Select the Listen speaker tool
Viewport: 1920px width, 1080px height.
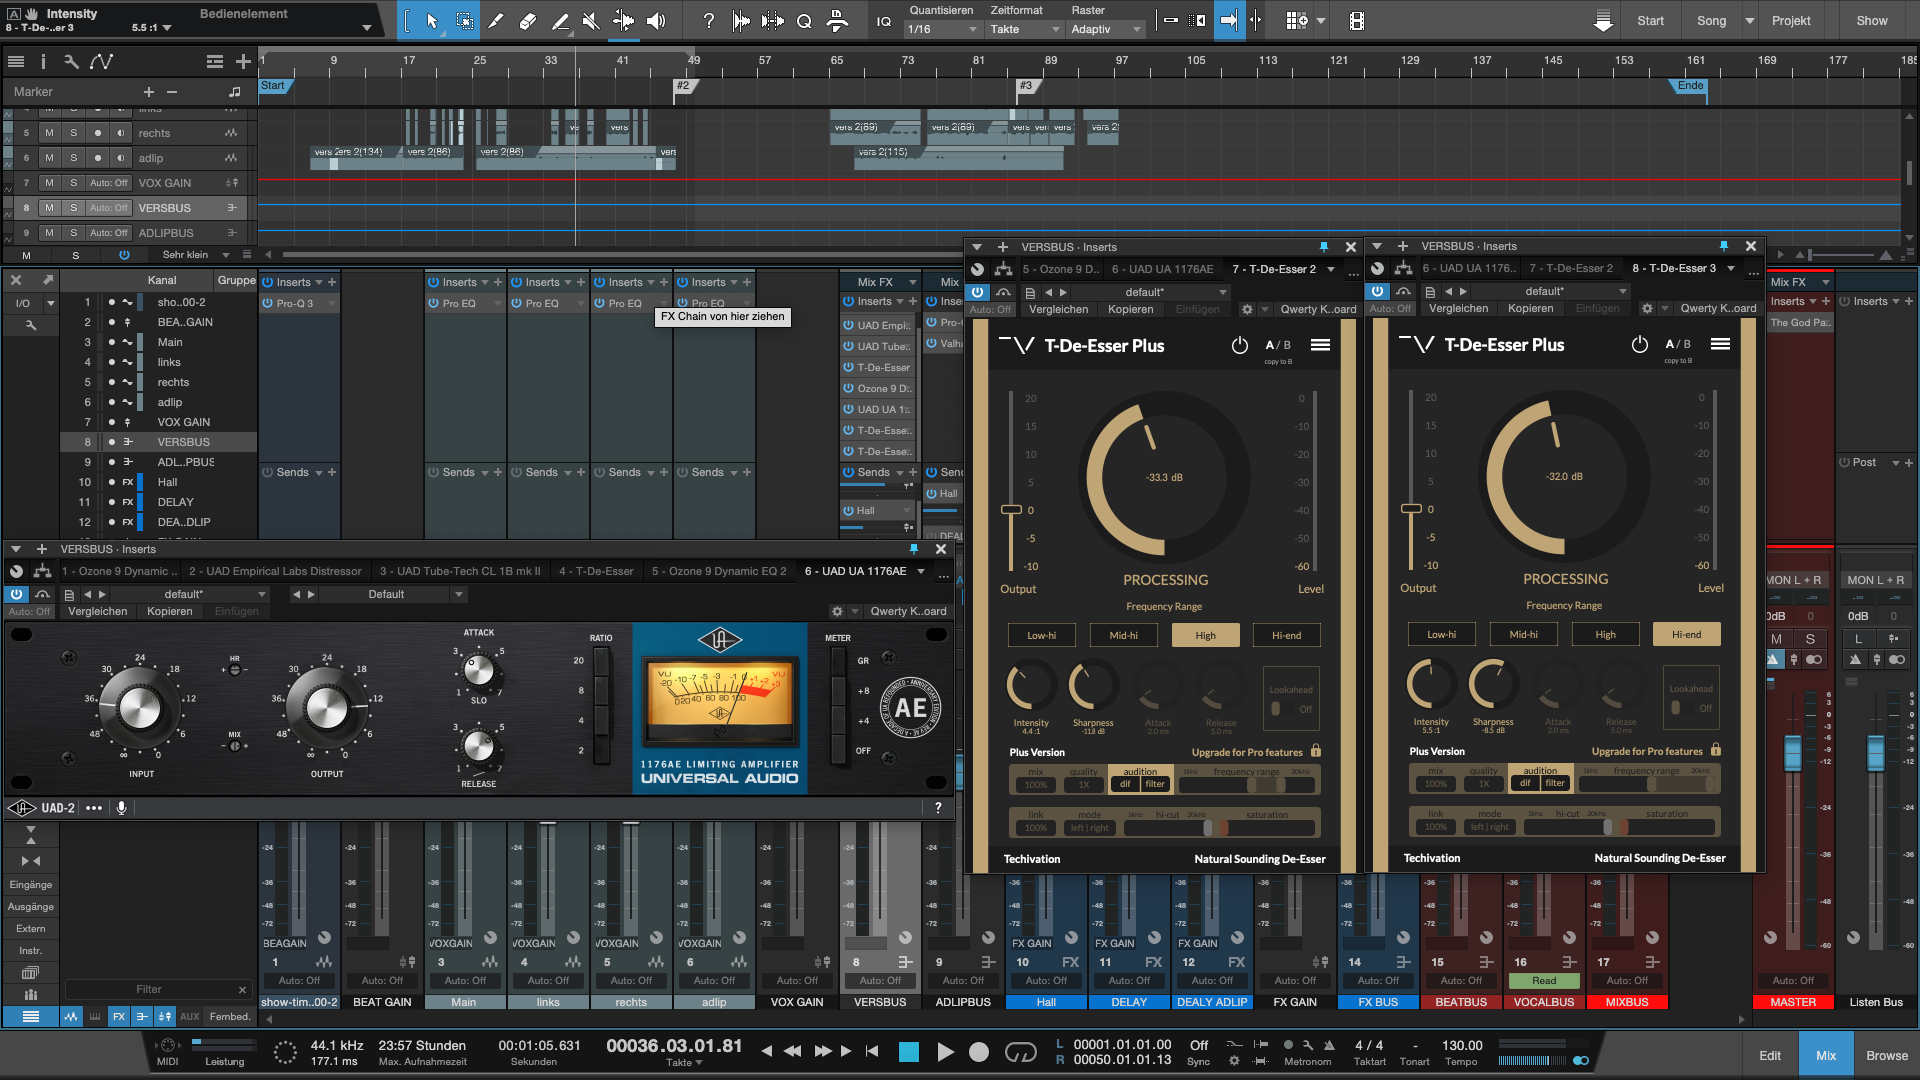(656, 21)
